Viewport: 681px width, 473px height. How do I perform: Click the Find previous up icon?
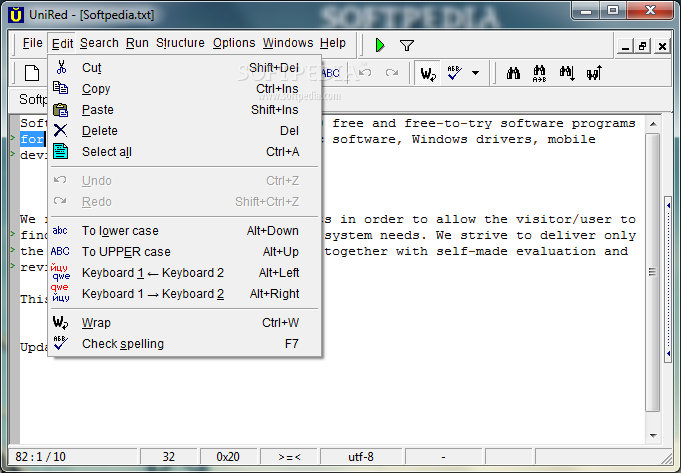coord(594,73)
